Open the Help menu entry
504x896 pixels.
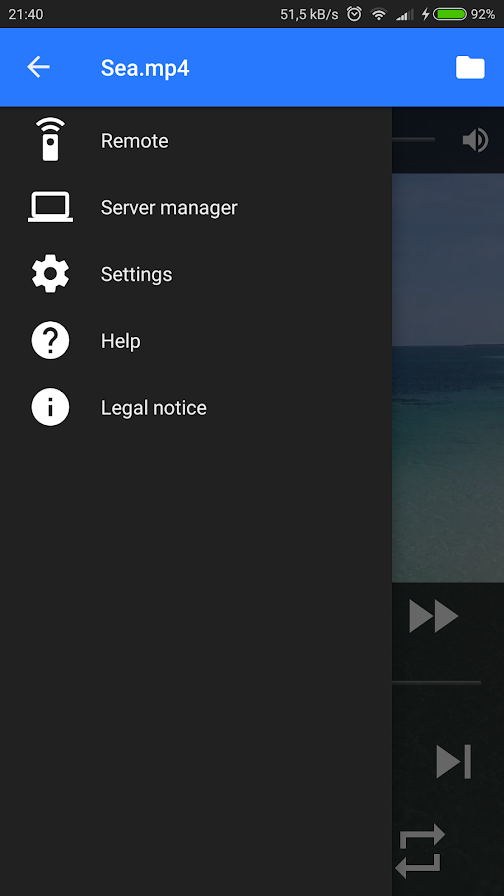(x=196, y=341)
